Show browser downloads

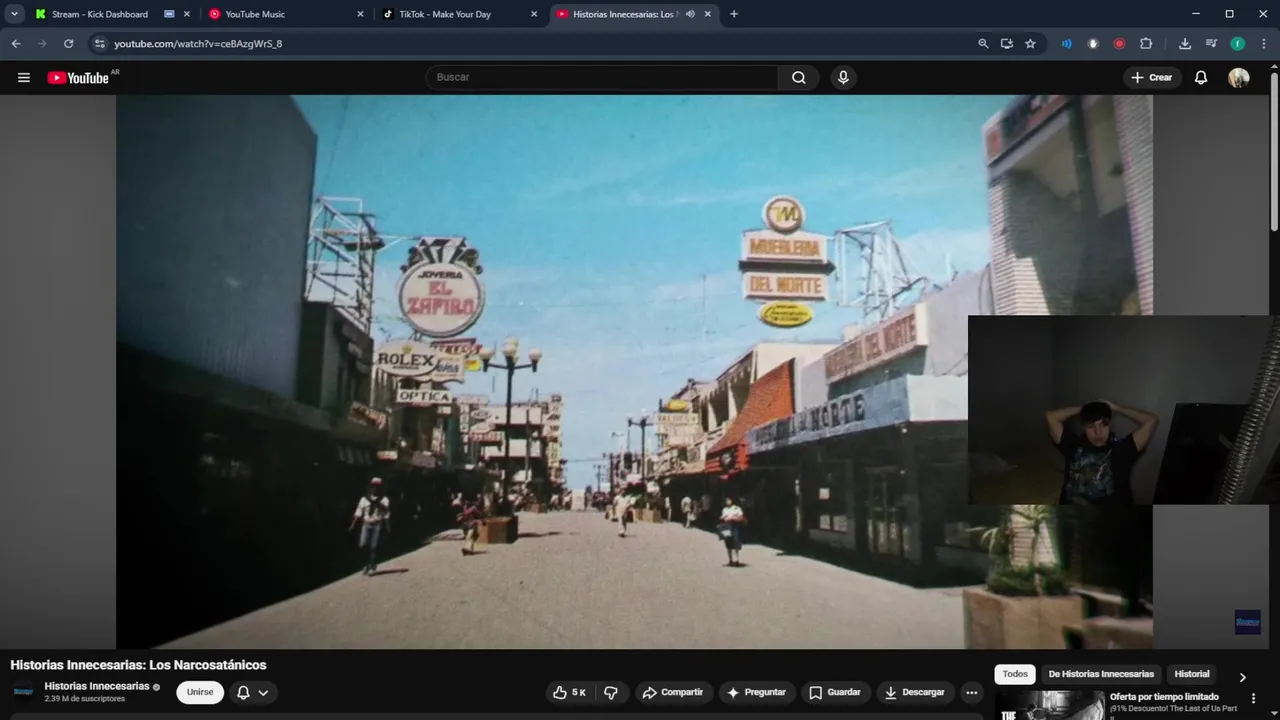pyautogui.click(x=1185, y=44)
